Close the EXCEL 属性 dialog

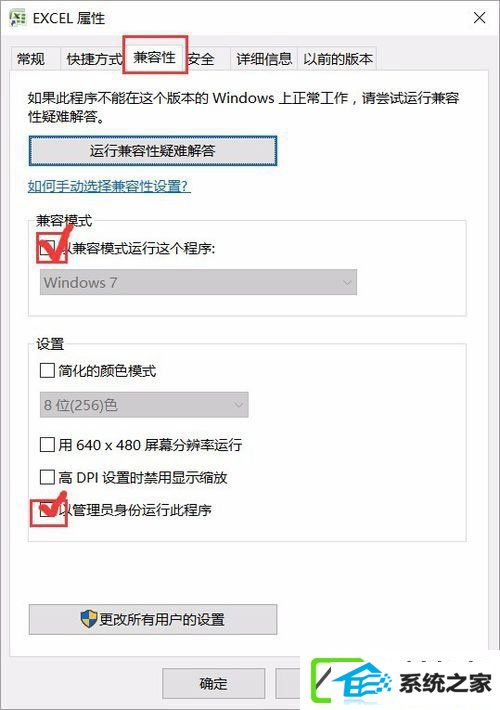pyautogui.click(x=480, y=18)
